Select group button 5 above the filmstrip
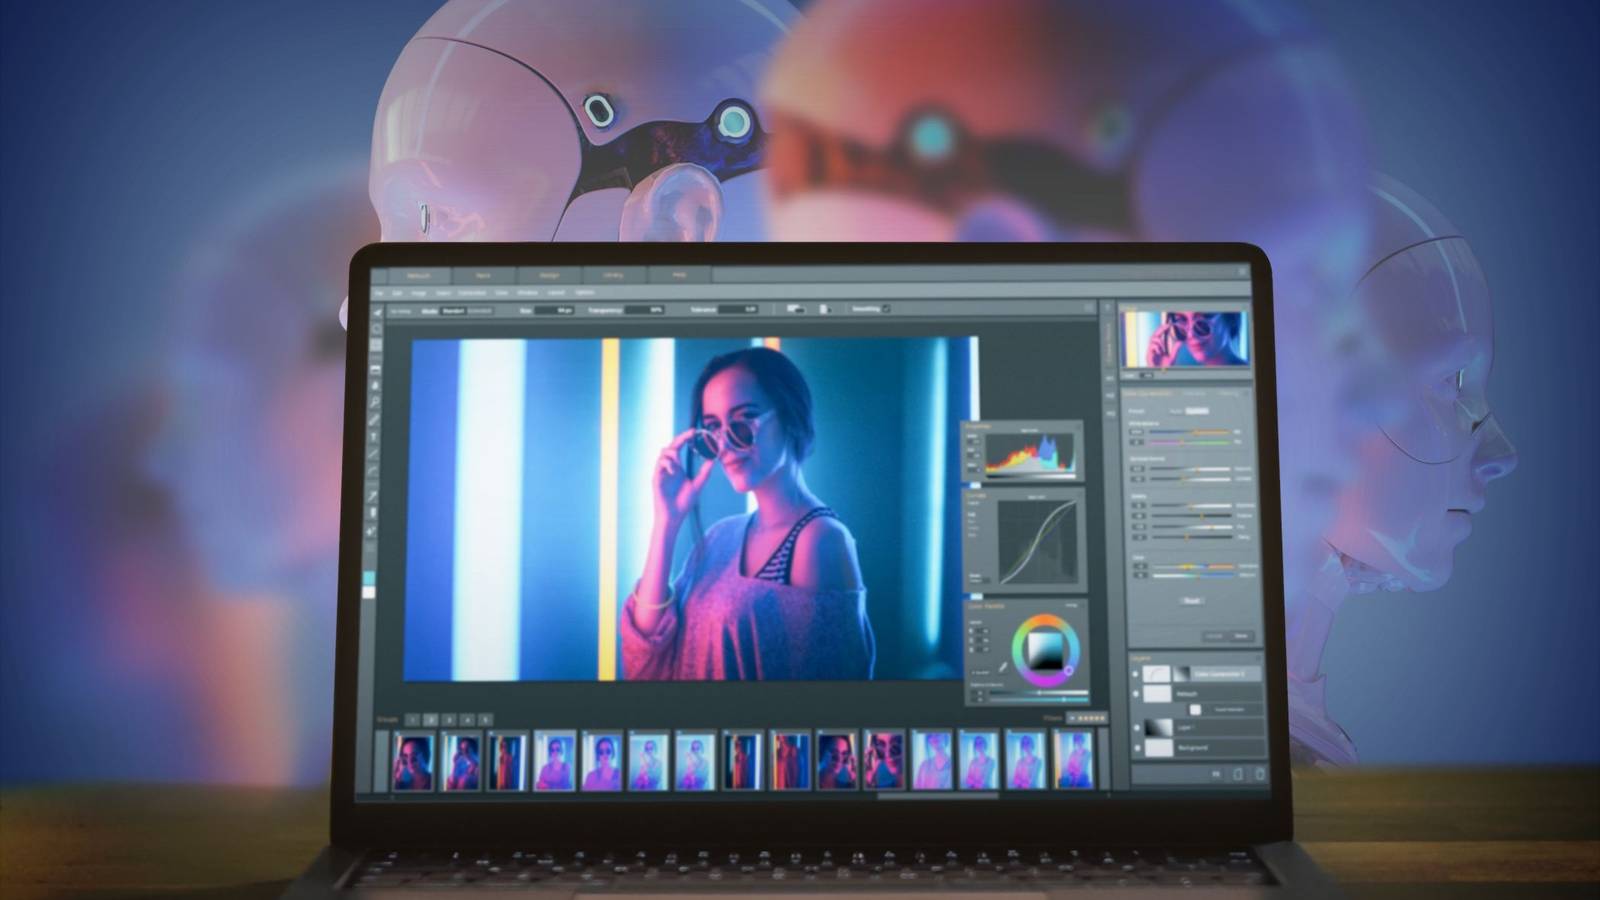 pos(485,719)
